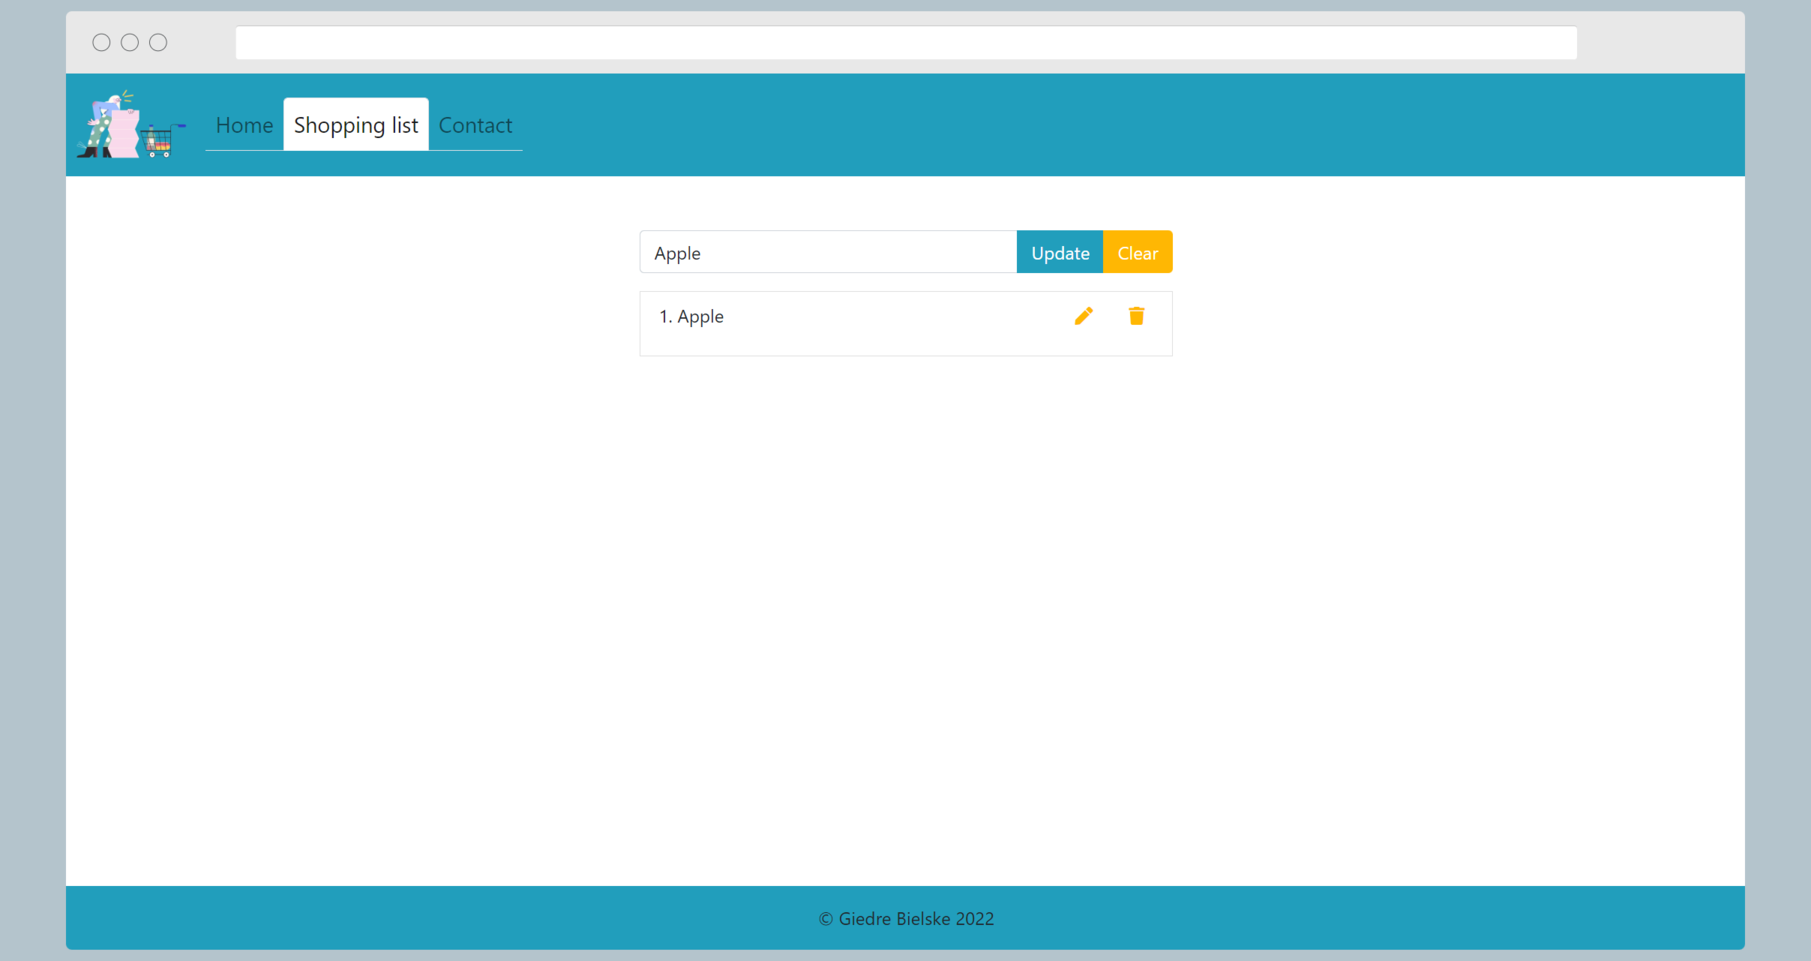Click the year 2022 in the footer

point(975,919)
